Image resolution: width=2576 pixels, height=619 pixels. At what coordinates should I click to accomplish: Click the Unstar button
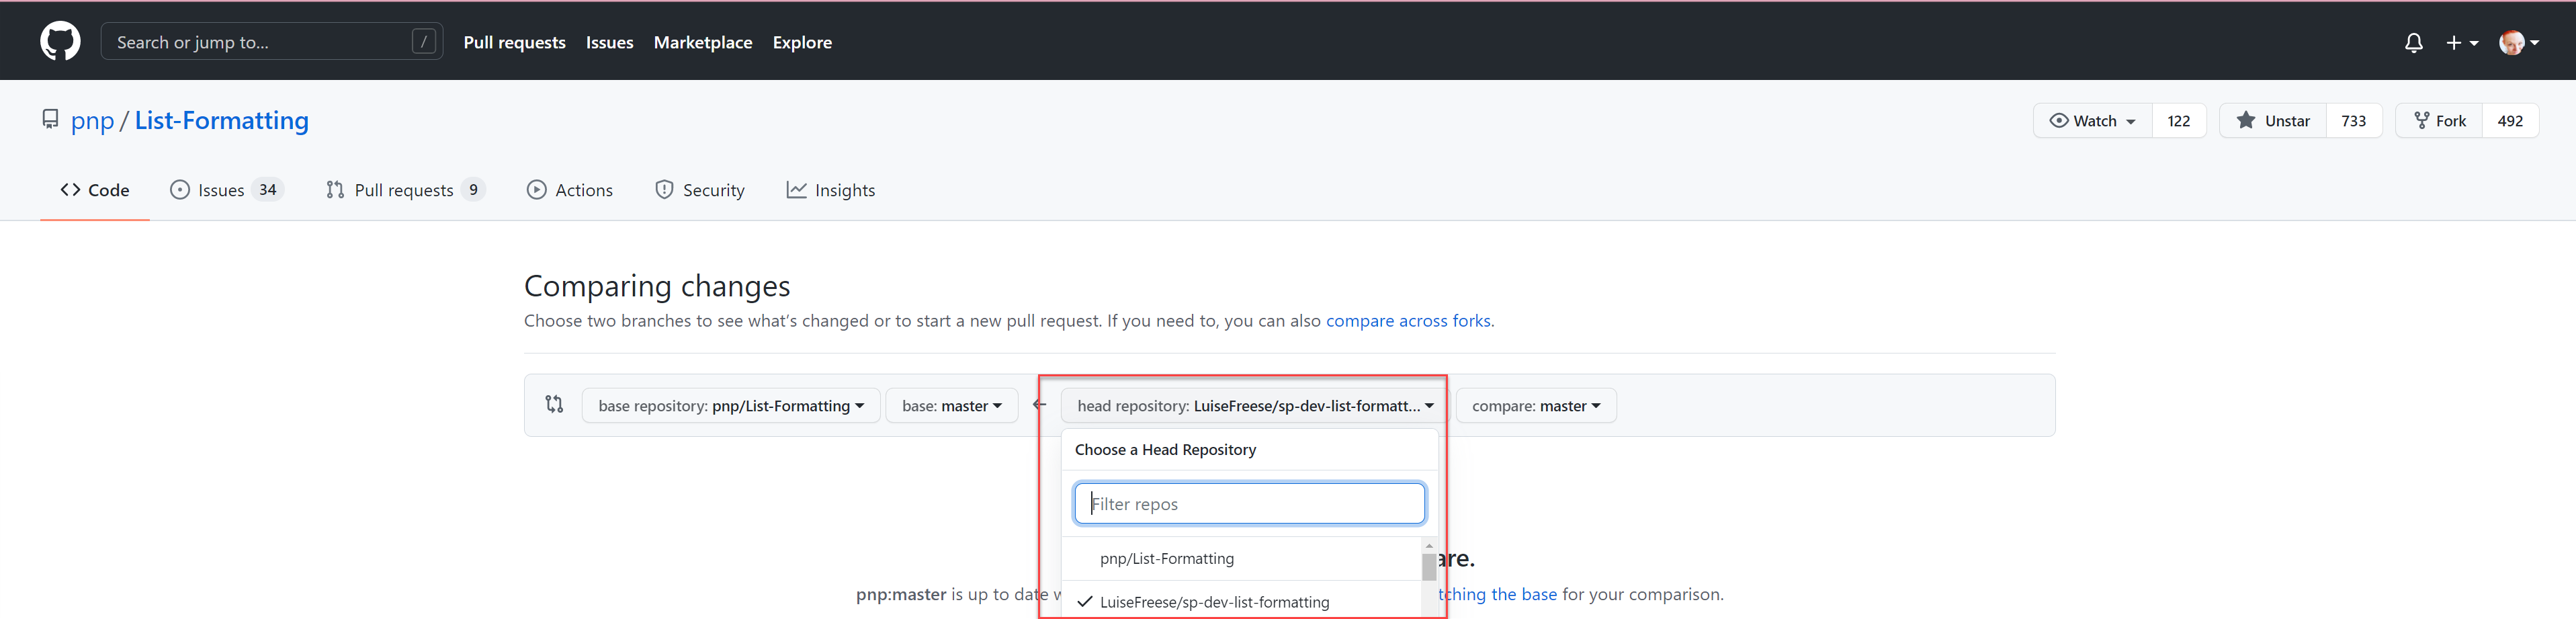[x=2272, y=121]
